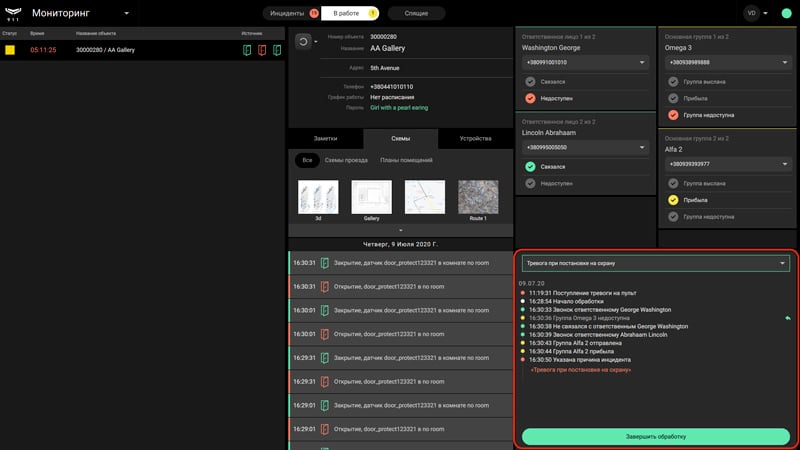This screenshot has height=450, width=800.
Task: Click password Girl with a pearl earing
Action: [x=399, y=108]
